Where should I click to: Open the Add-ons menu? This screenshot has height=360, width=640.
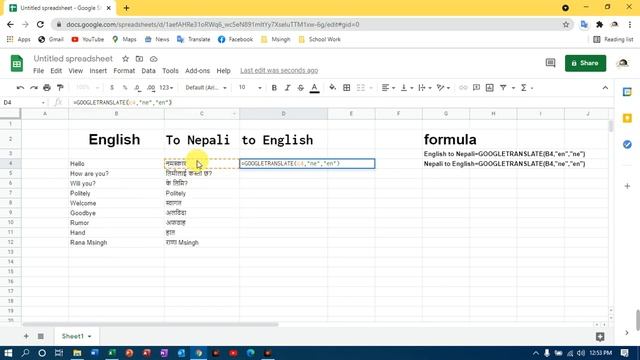(198, 71)
